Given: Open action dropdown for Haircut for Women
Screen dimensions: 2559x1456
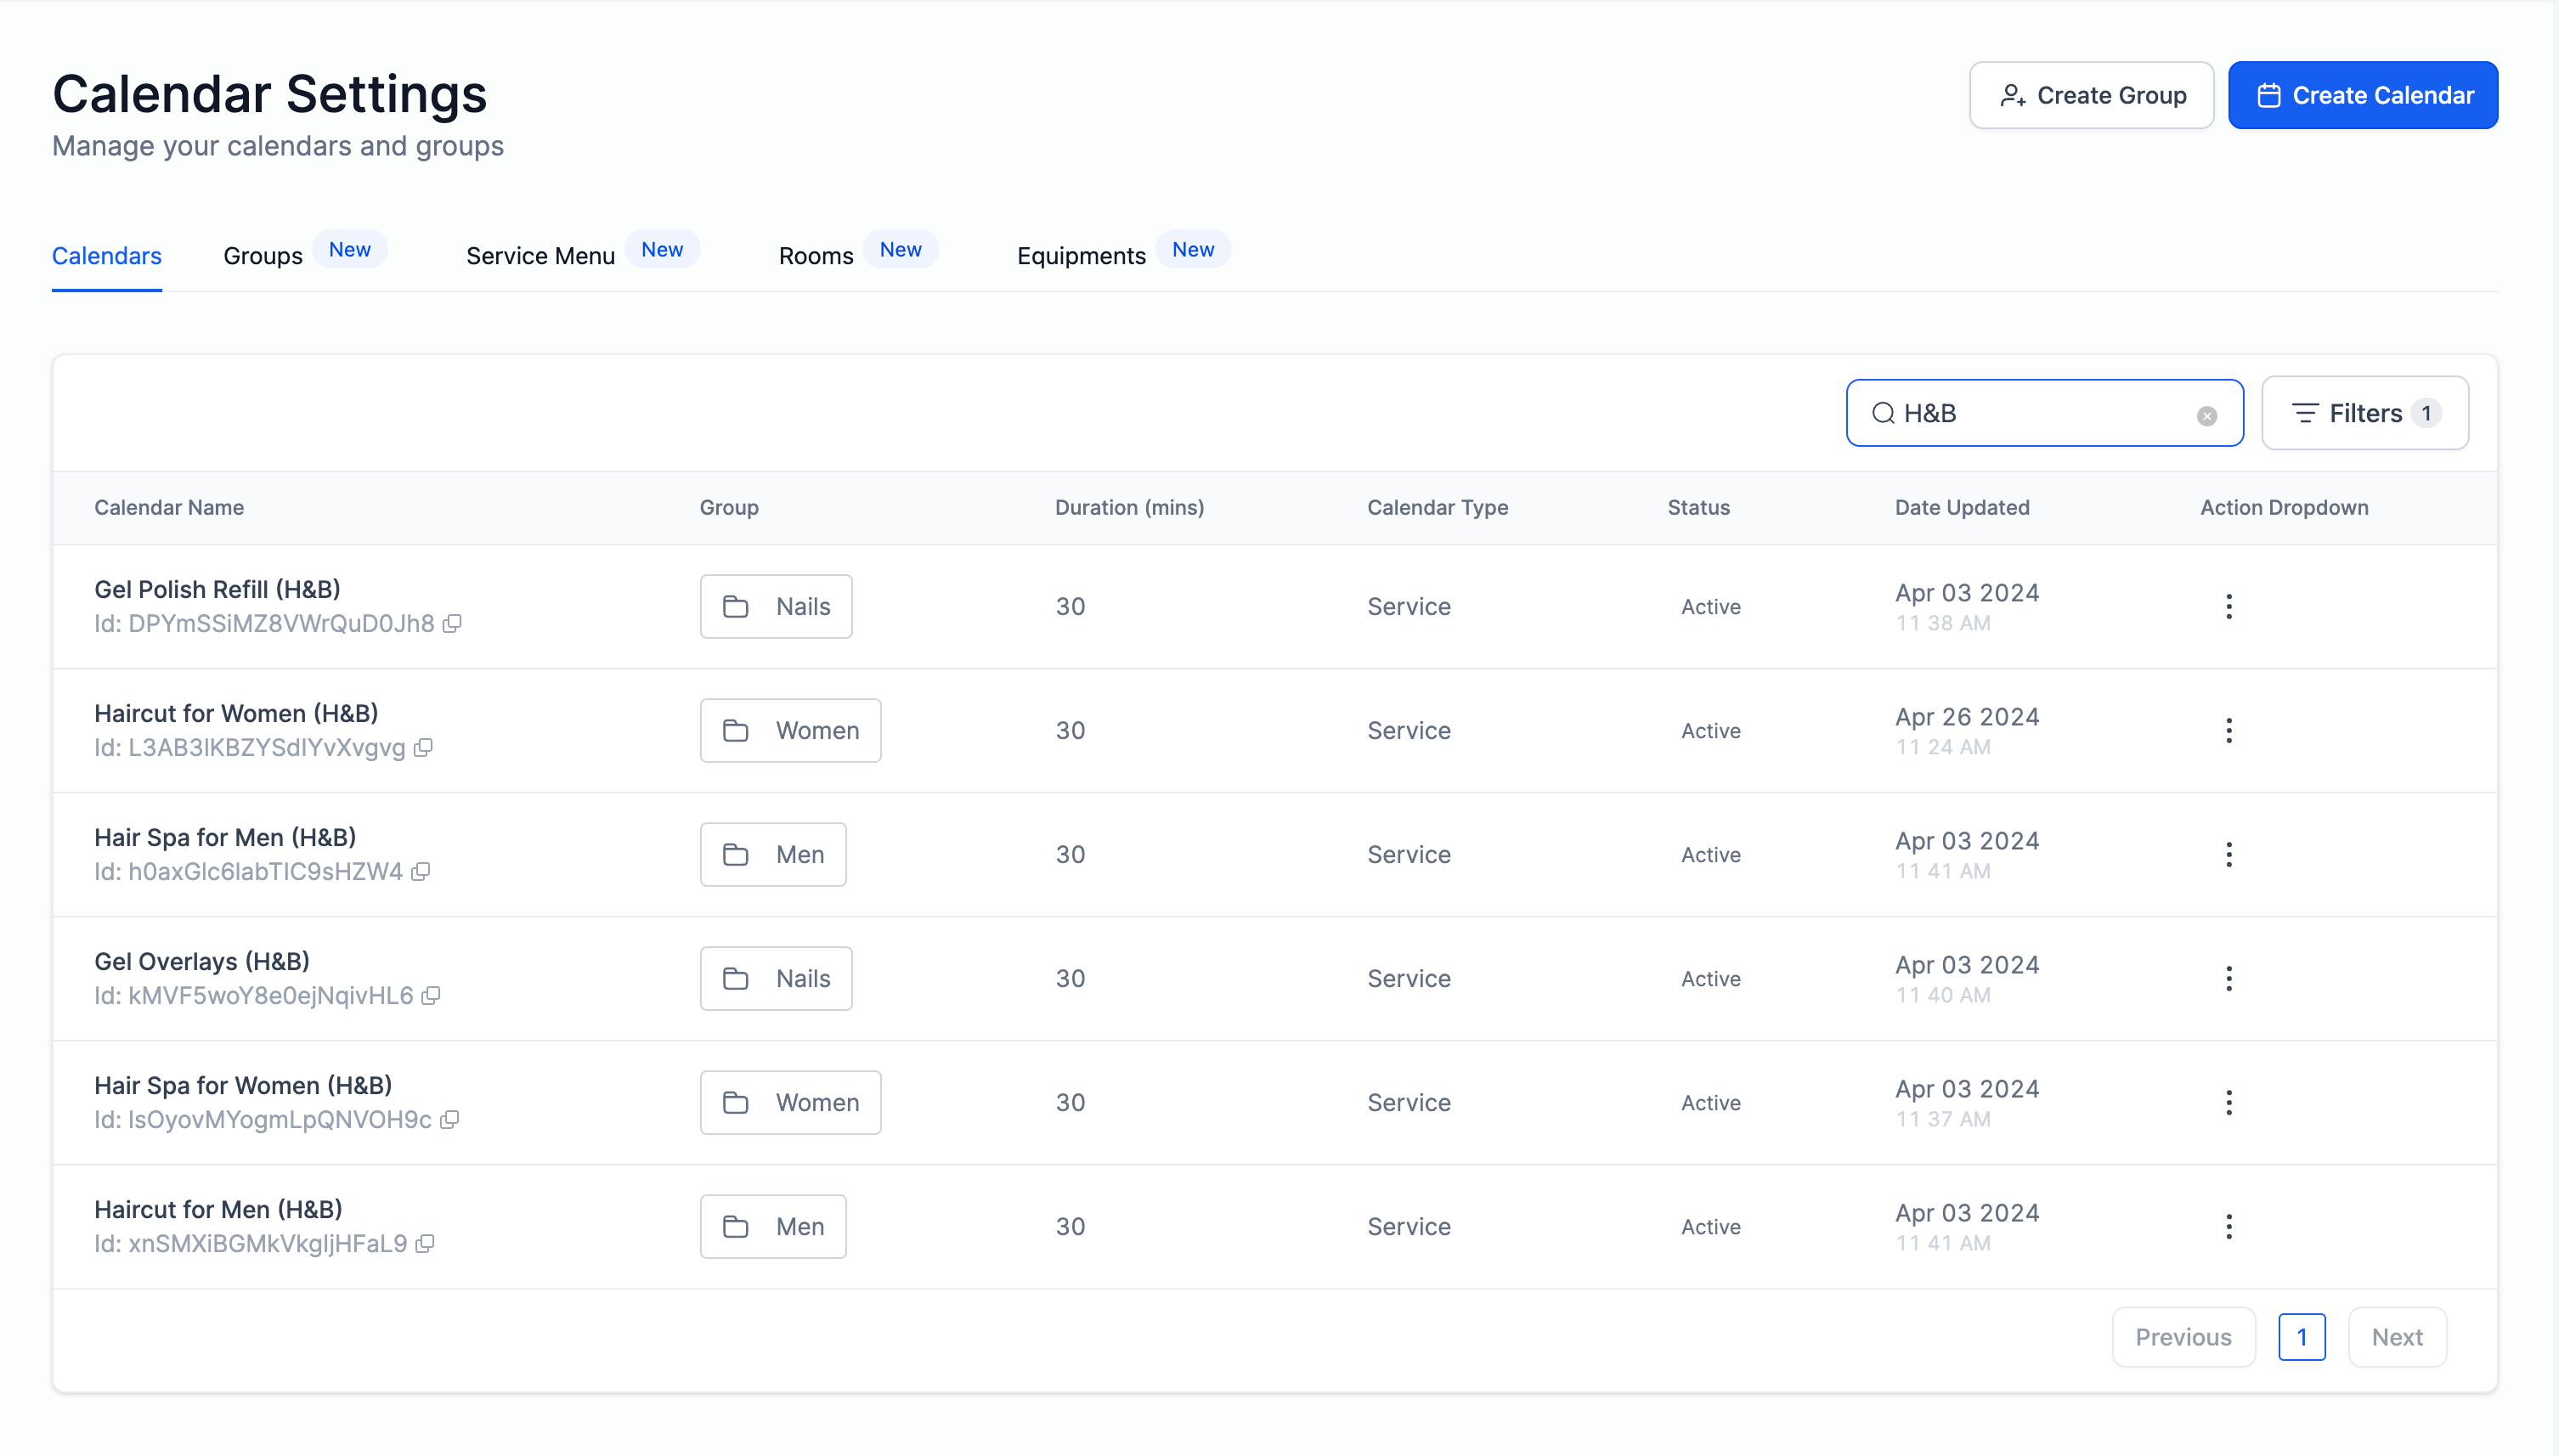Looking at the screenshot, I should 2228,730.
